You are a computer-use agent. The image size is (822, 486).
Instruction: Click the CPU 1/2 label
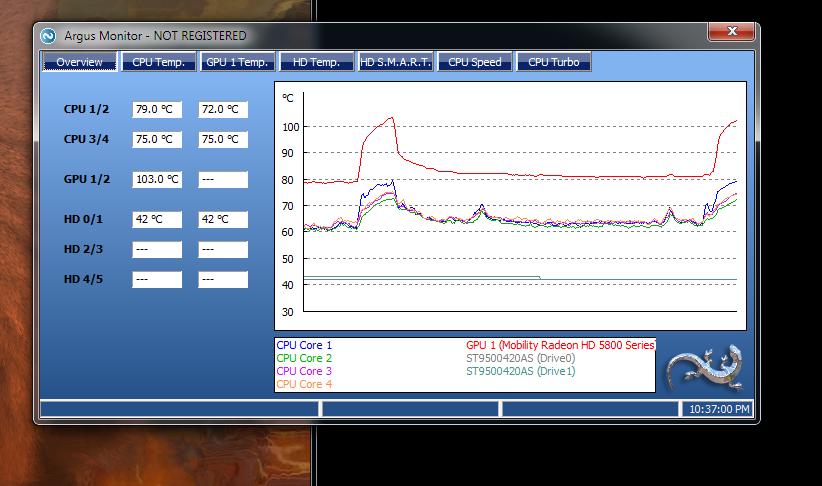[x=86, y=109]
